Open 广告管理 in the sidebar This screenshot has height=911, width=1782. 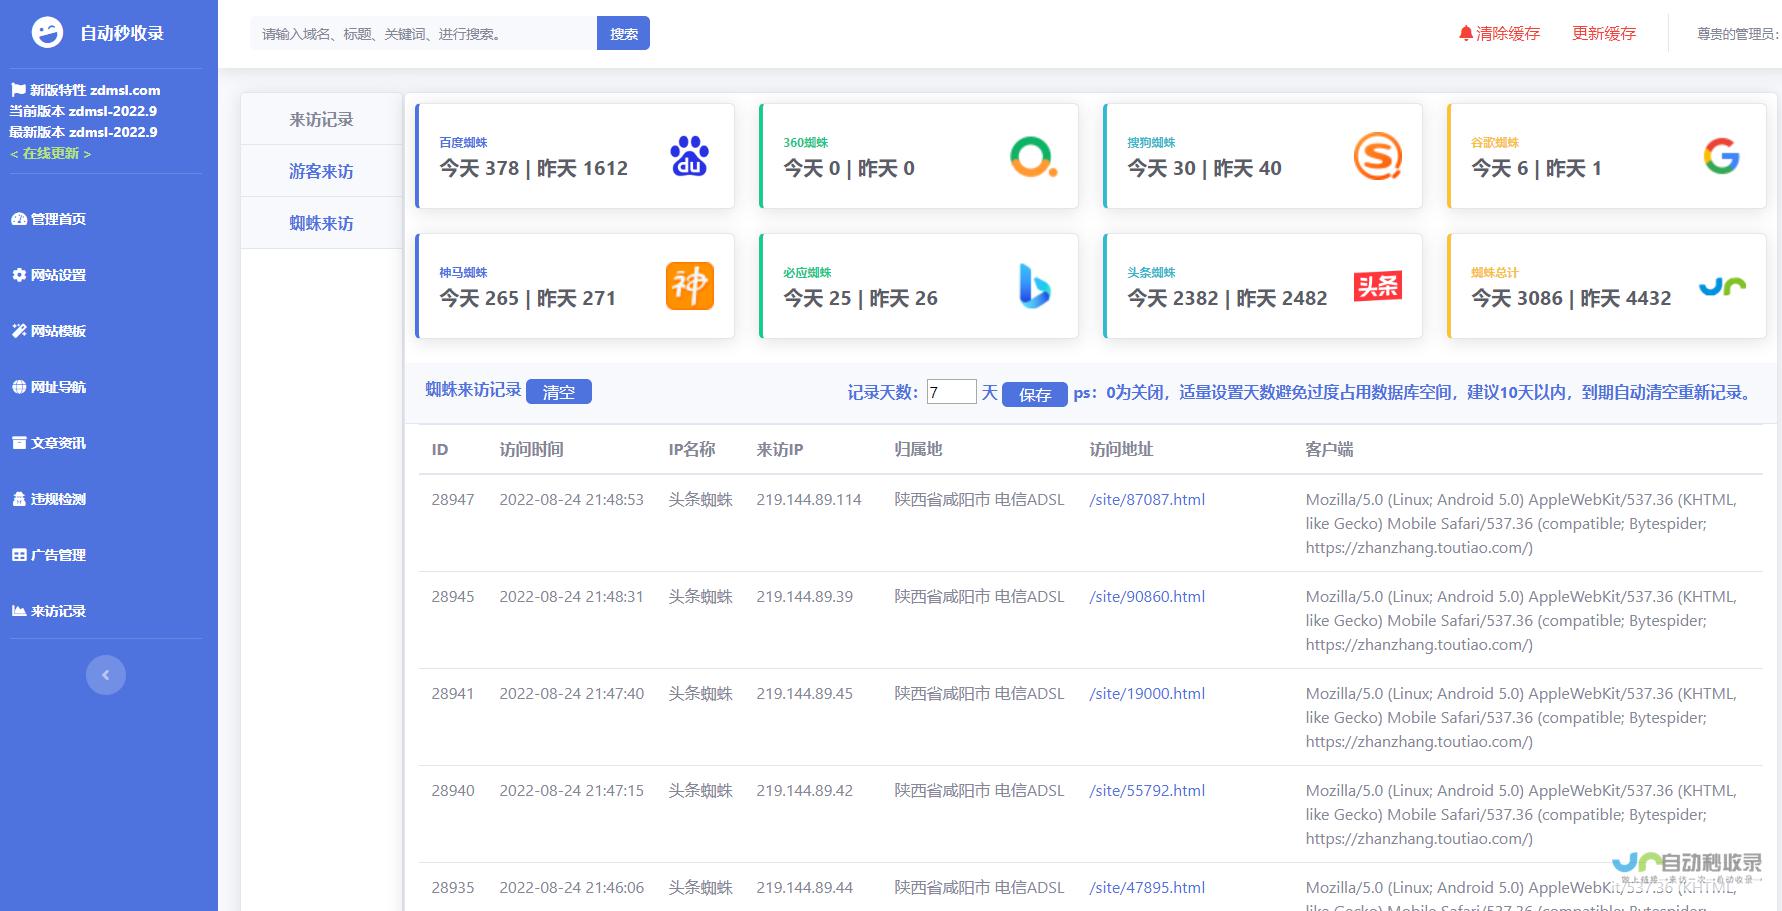click(49, 555)
